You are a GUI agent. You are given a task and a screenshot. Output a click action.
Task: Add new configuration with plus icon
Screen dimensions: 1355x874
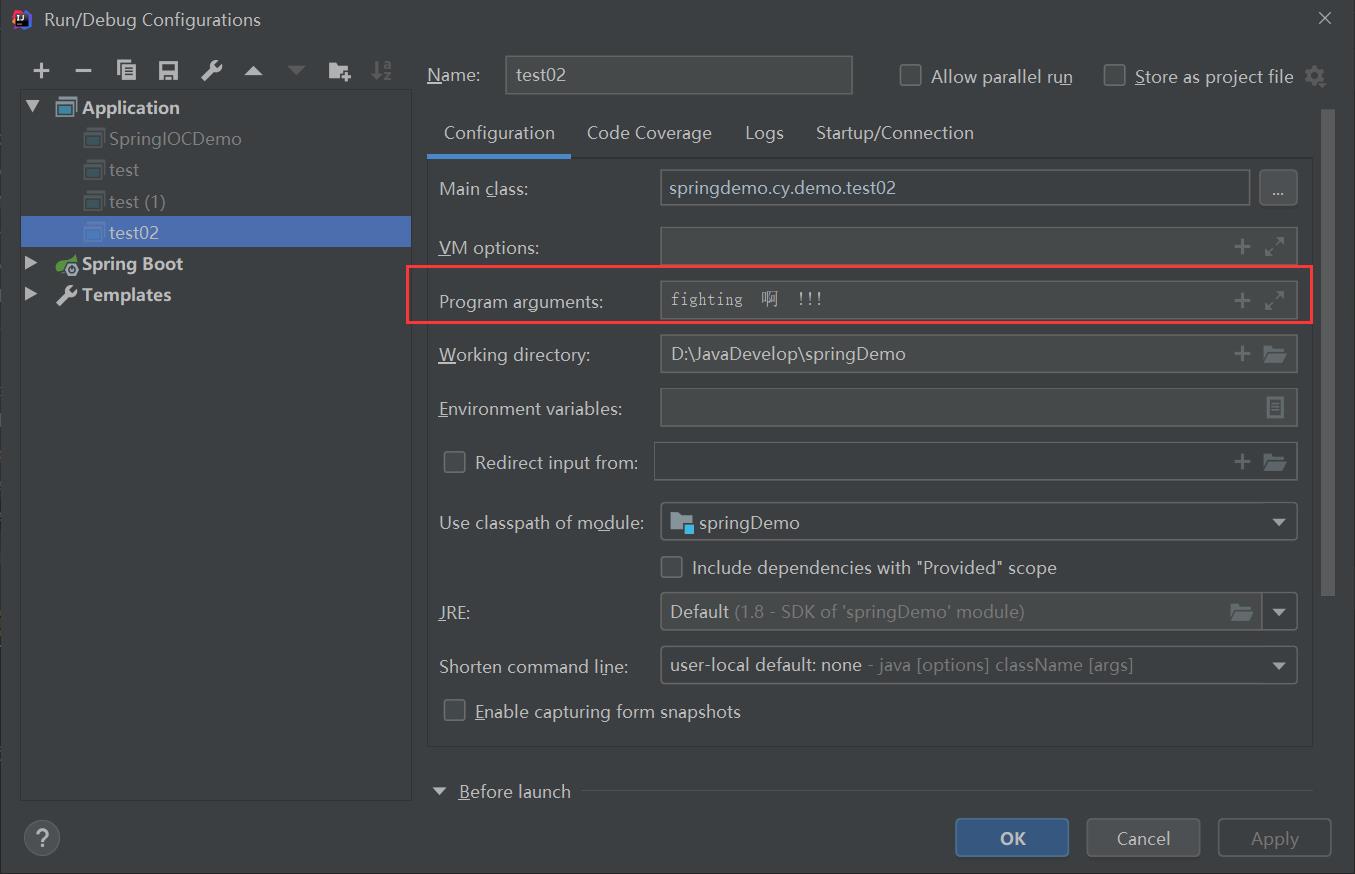pos(41,70)
